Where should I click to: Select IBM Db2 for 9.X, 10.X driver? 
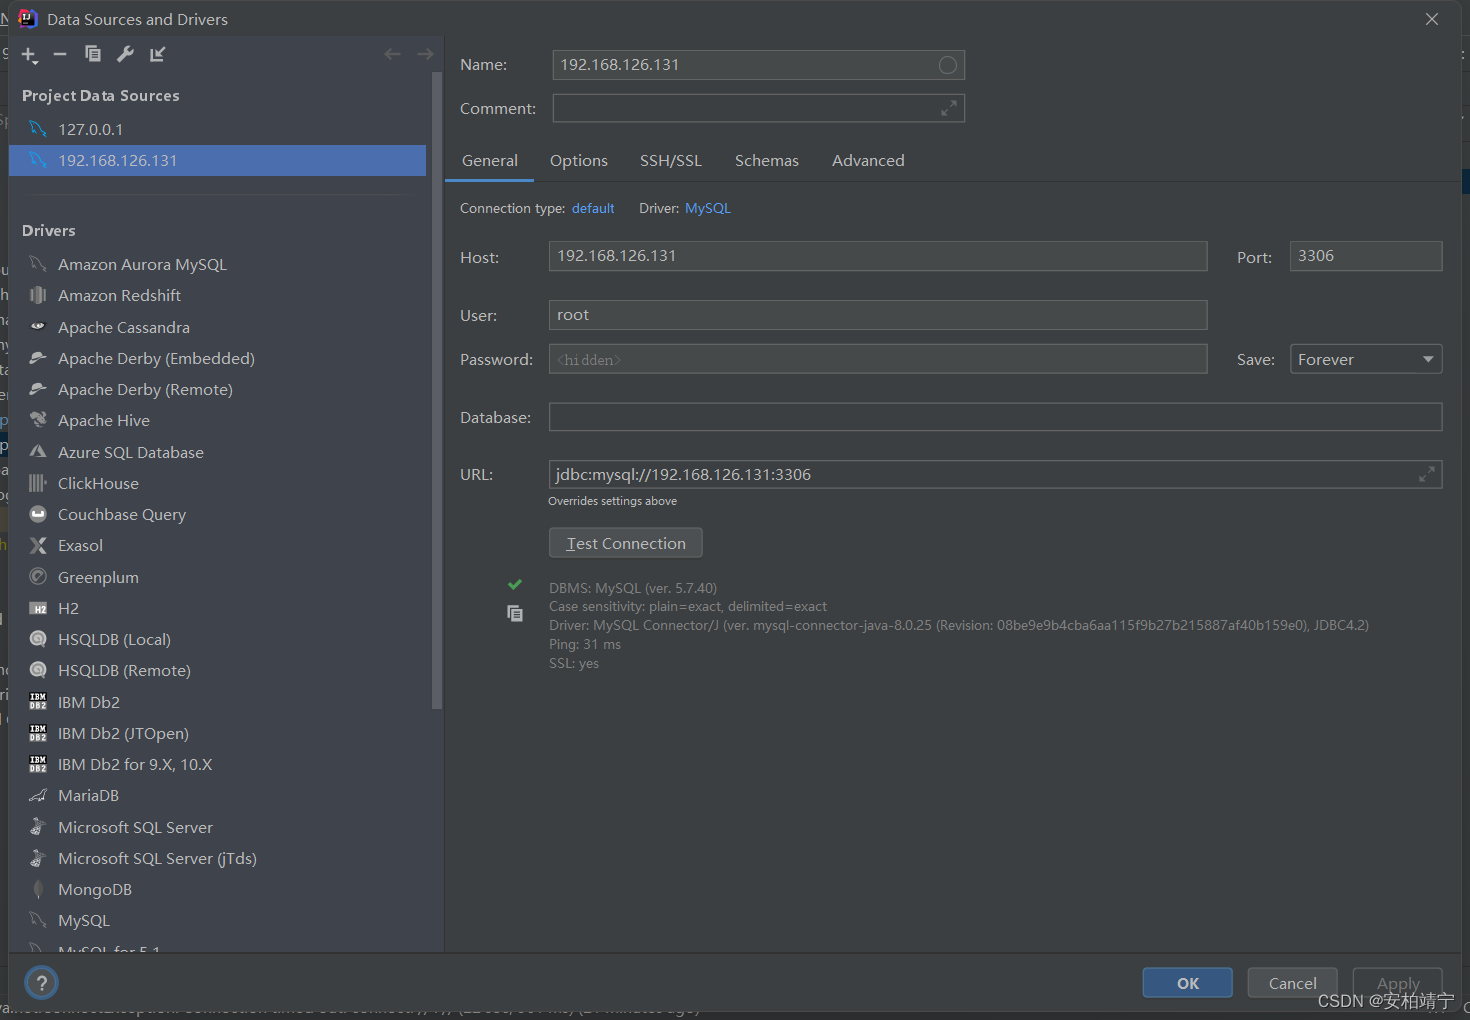click(218, 764)
